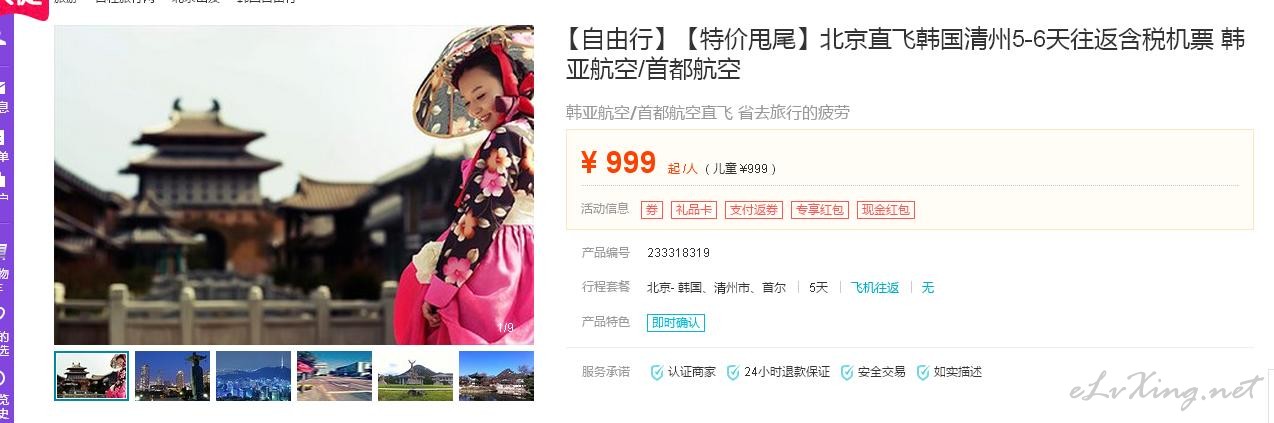The image size is (1274, 423).
Task: Open the orders icon in purple sidebar
Action: [3, 137]
